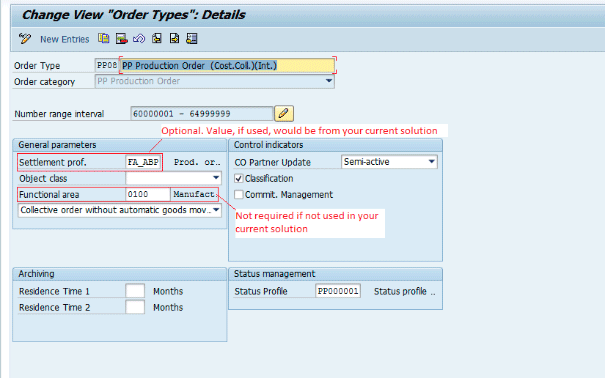
Task: Click the PP08 order type code
Action: [x=106, y=65]
